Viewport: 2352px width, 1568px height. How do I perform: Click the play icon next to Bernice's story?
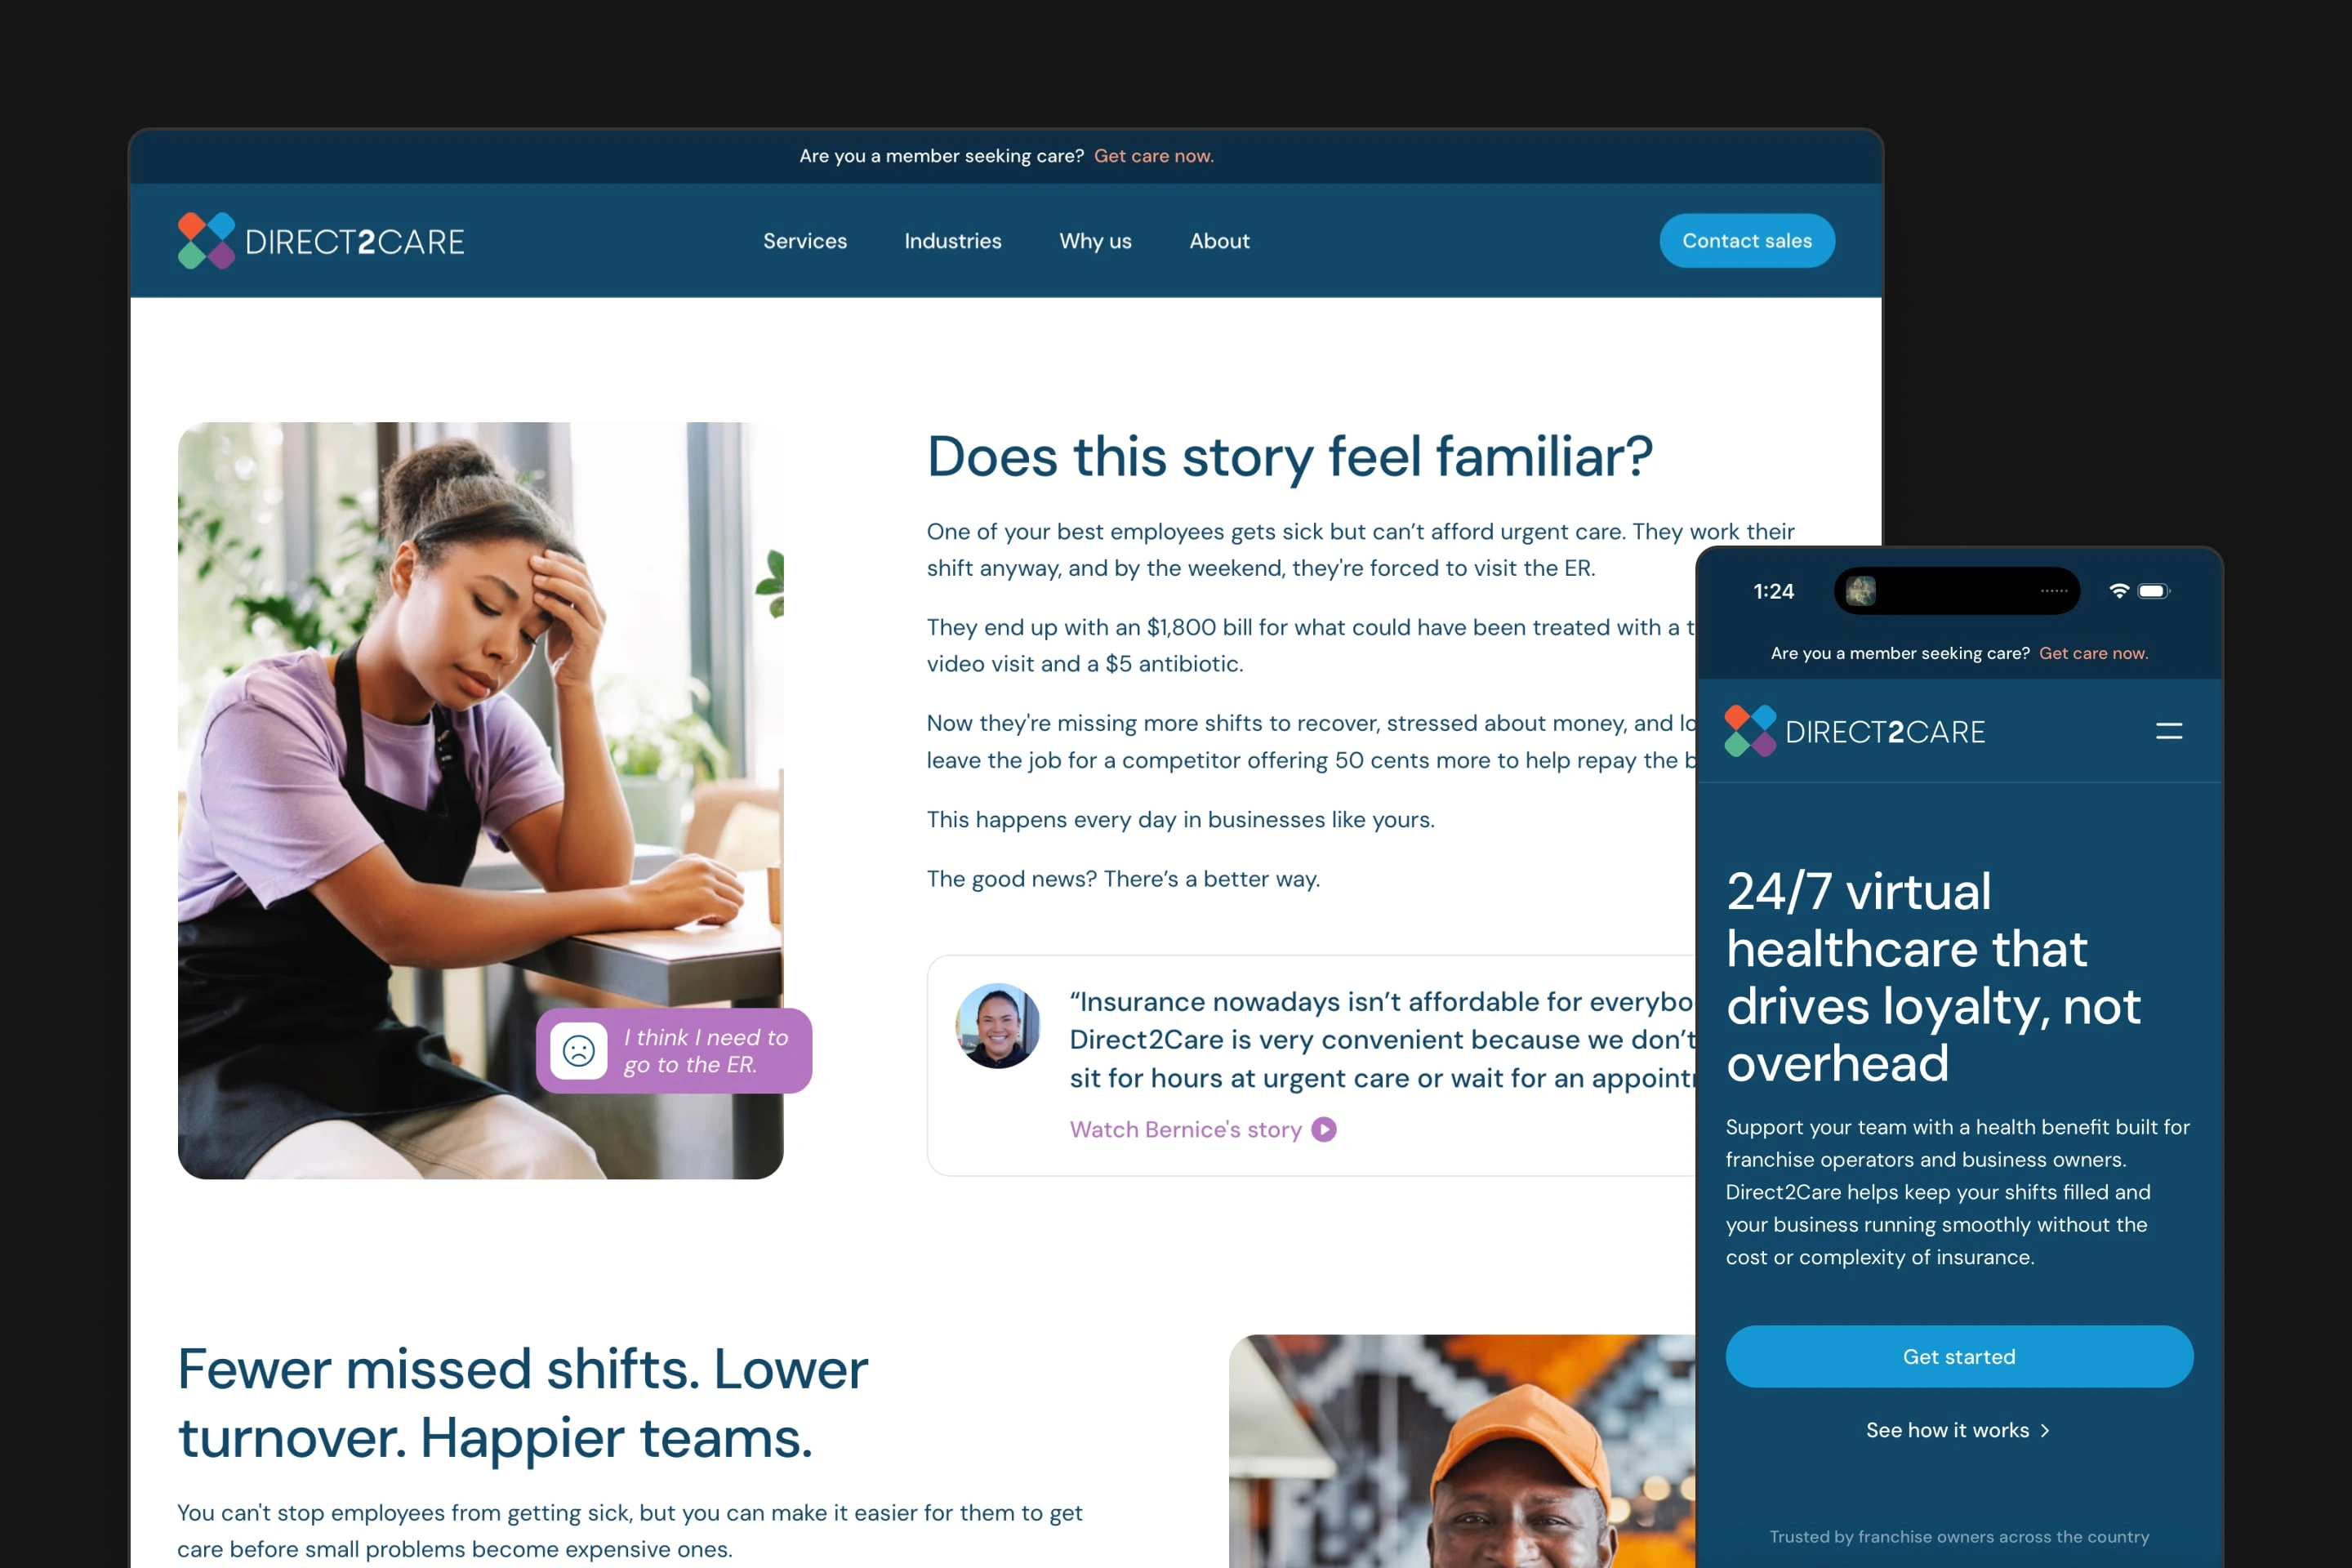1324,1129
